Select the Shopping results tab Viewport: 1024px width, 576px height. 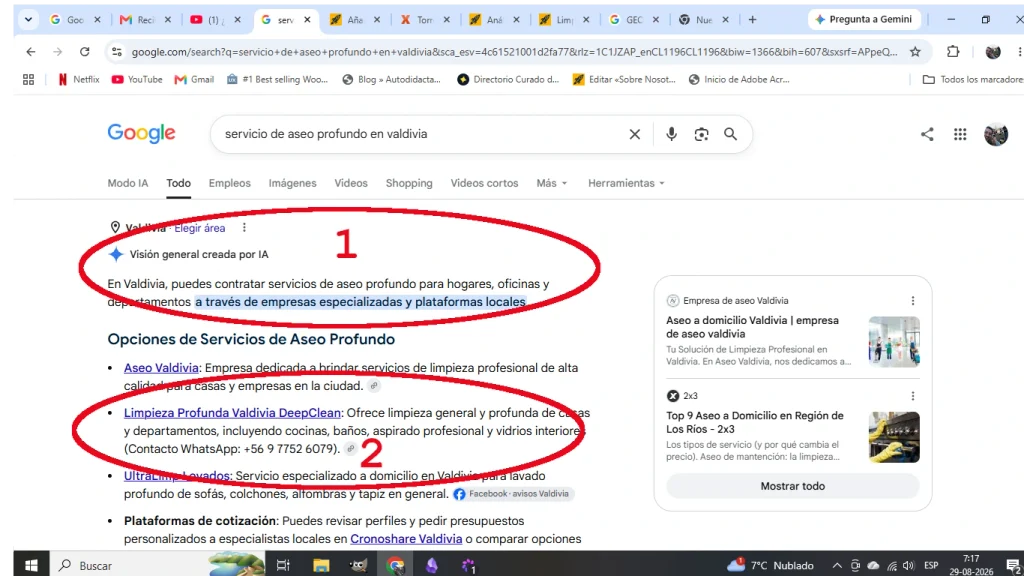pos(409,184)
